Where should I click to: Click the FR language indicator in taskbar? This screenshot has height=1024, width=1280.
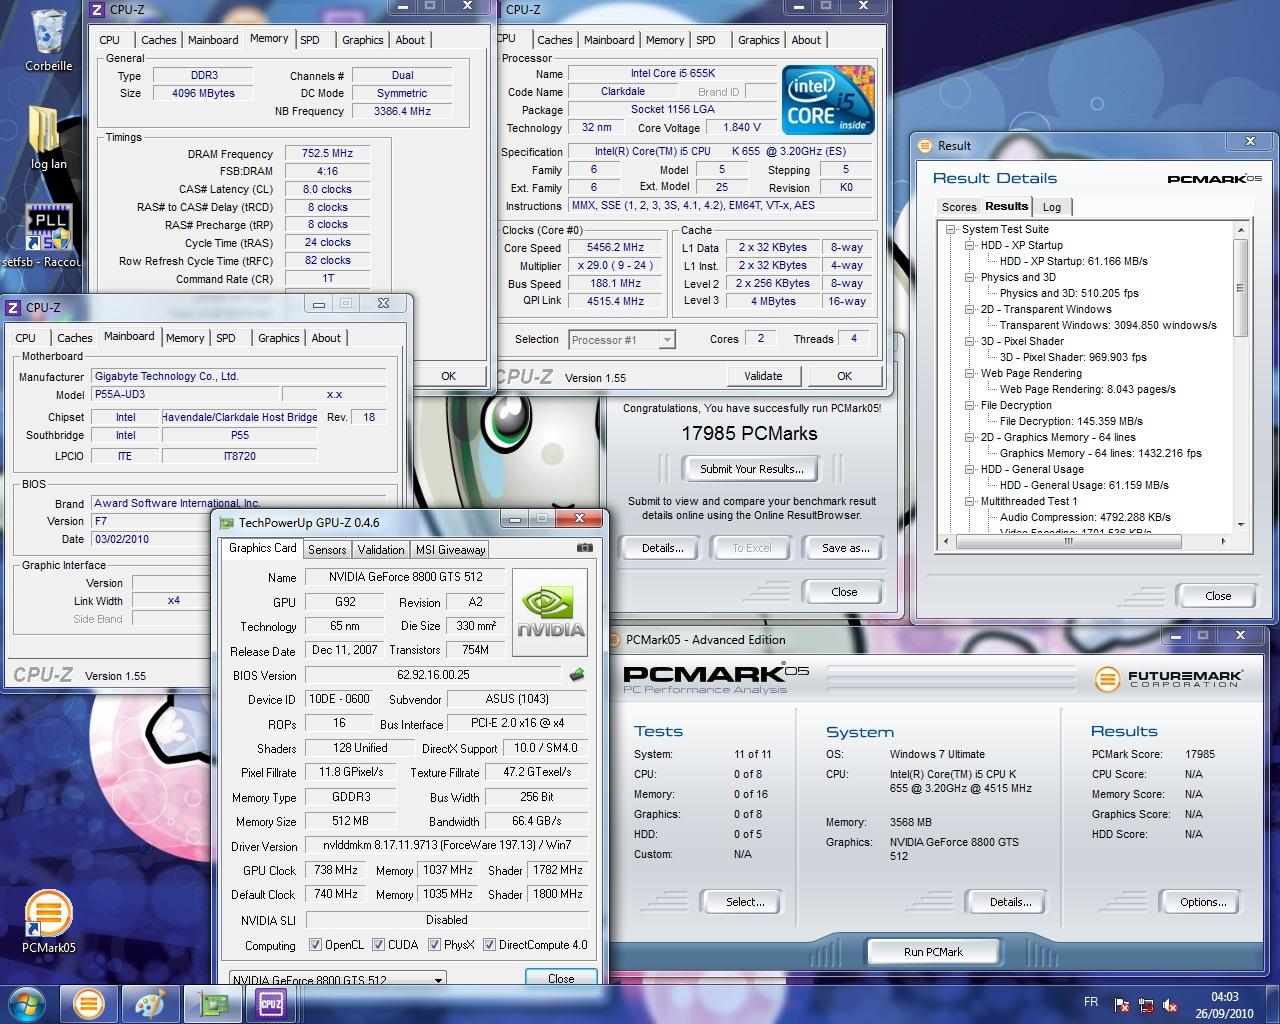[x=1091, y=1002]
